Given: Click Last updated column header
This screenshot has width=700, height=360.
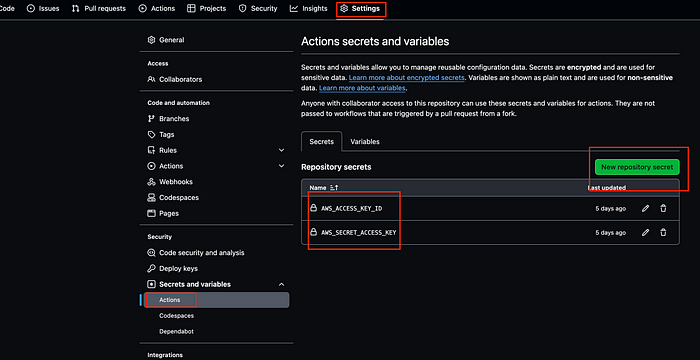Looking at the screenshot, I should [606, 188].
